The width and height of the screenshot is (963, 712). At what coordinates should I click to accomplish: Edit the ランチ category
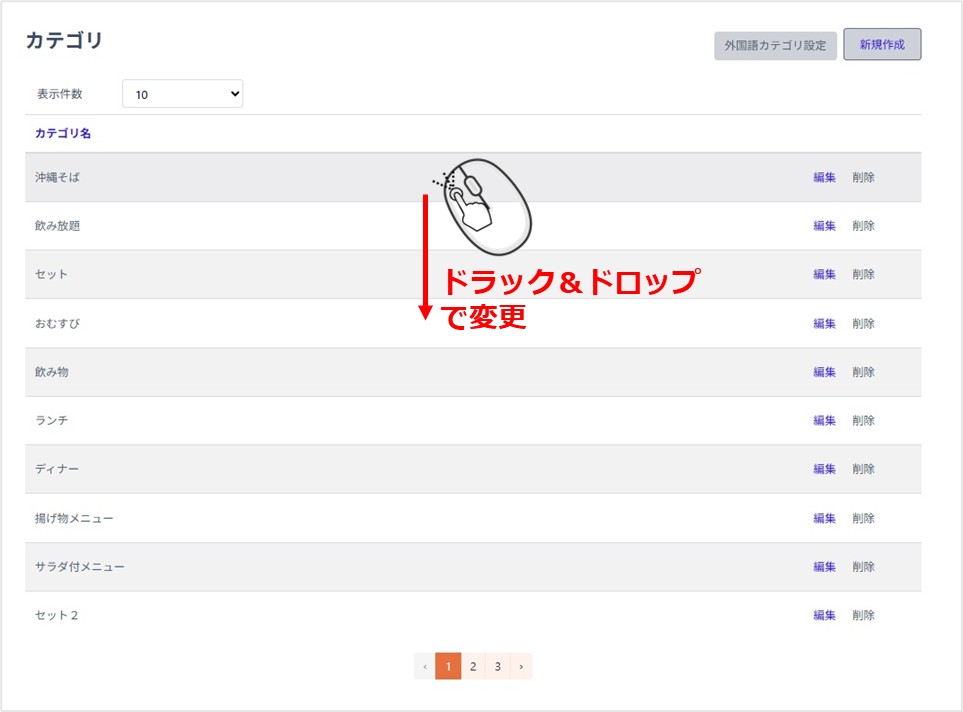824,420
